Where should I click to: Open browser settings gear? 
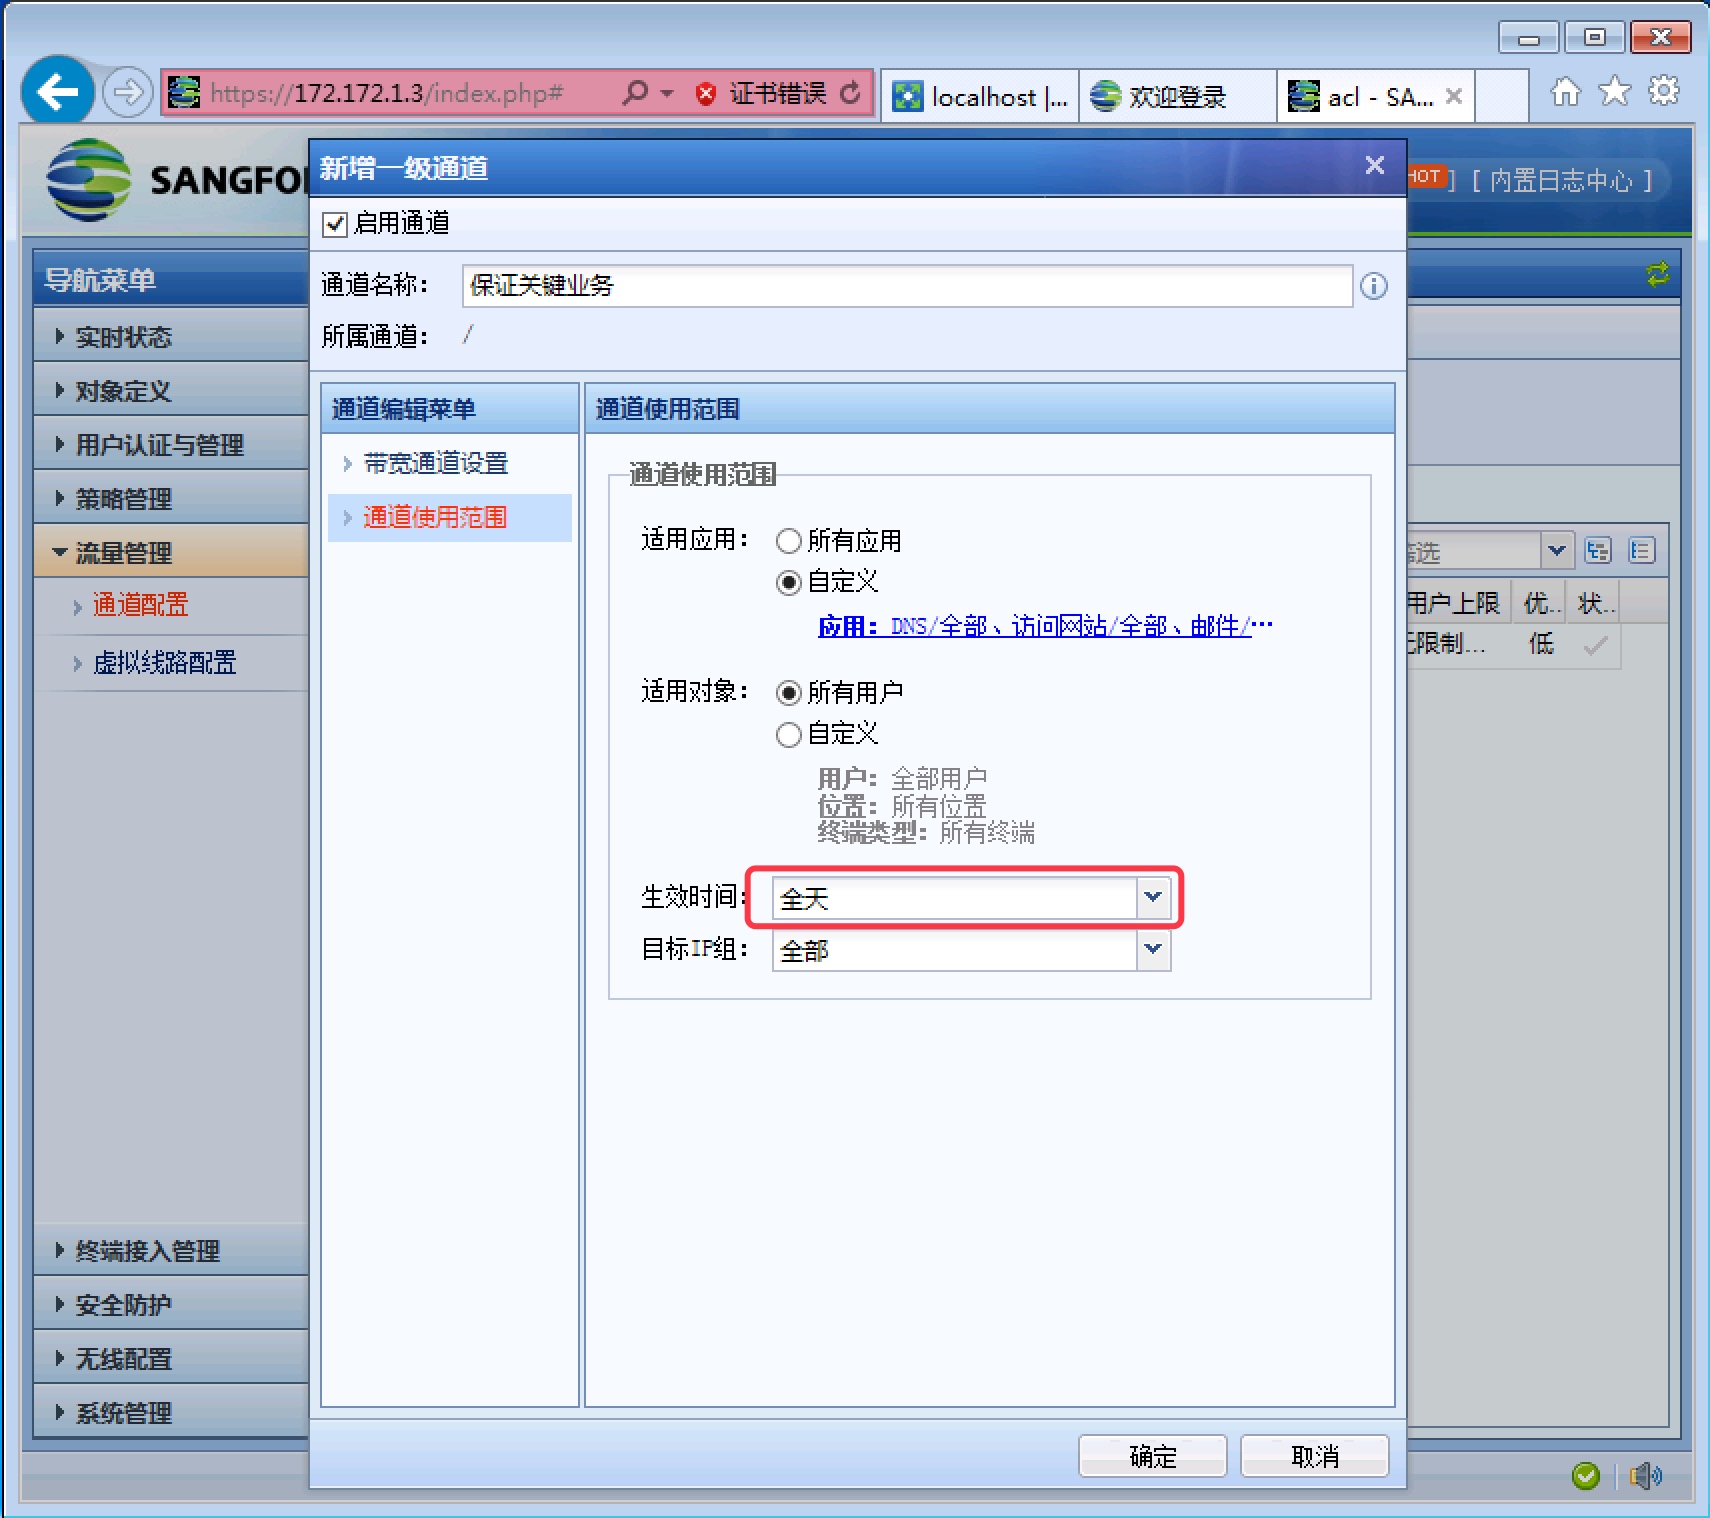click(x=1664, y=91)
